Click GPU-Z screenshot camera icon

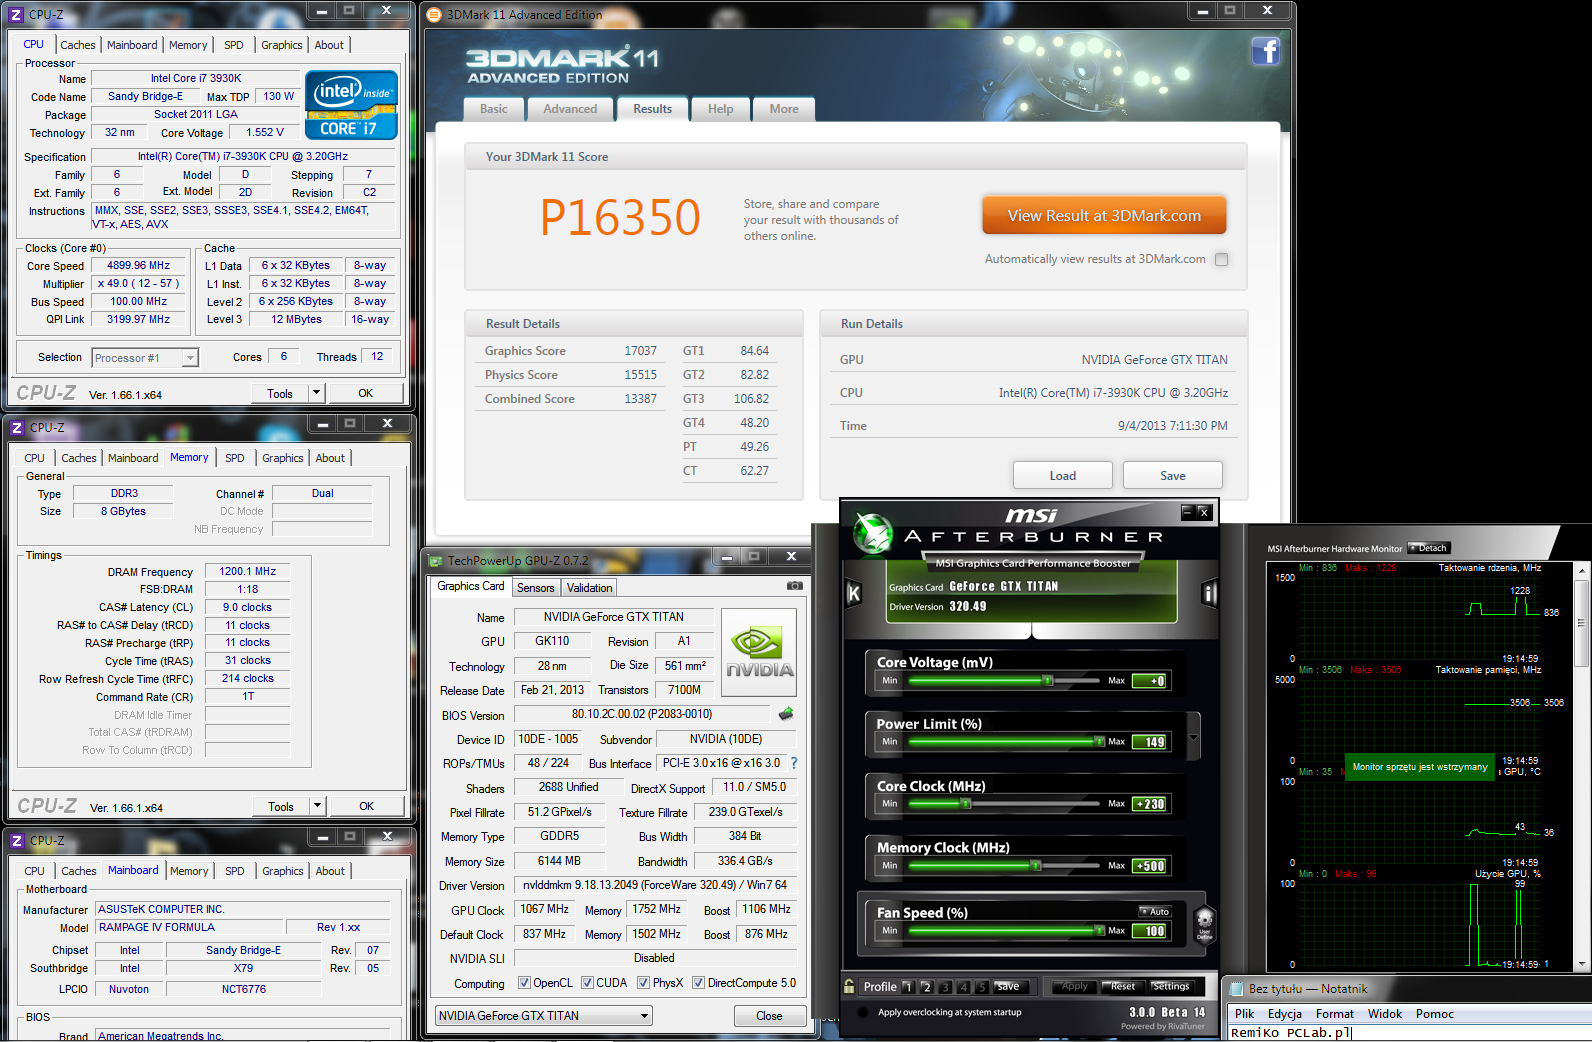(794, 586)
